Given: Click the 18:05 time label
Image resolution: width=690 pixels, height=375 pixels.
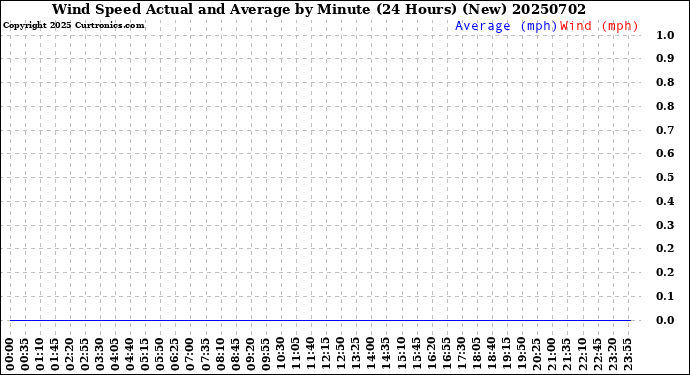Looking at the screenshot, I should tap(476, 355).
